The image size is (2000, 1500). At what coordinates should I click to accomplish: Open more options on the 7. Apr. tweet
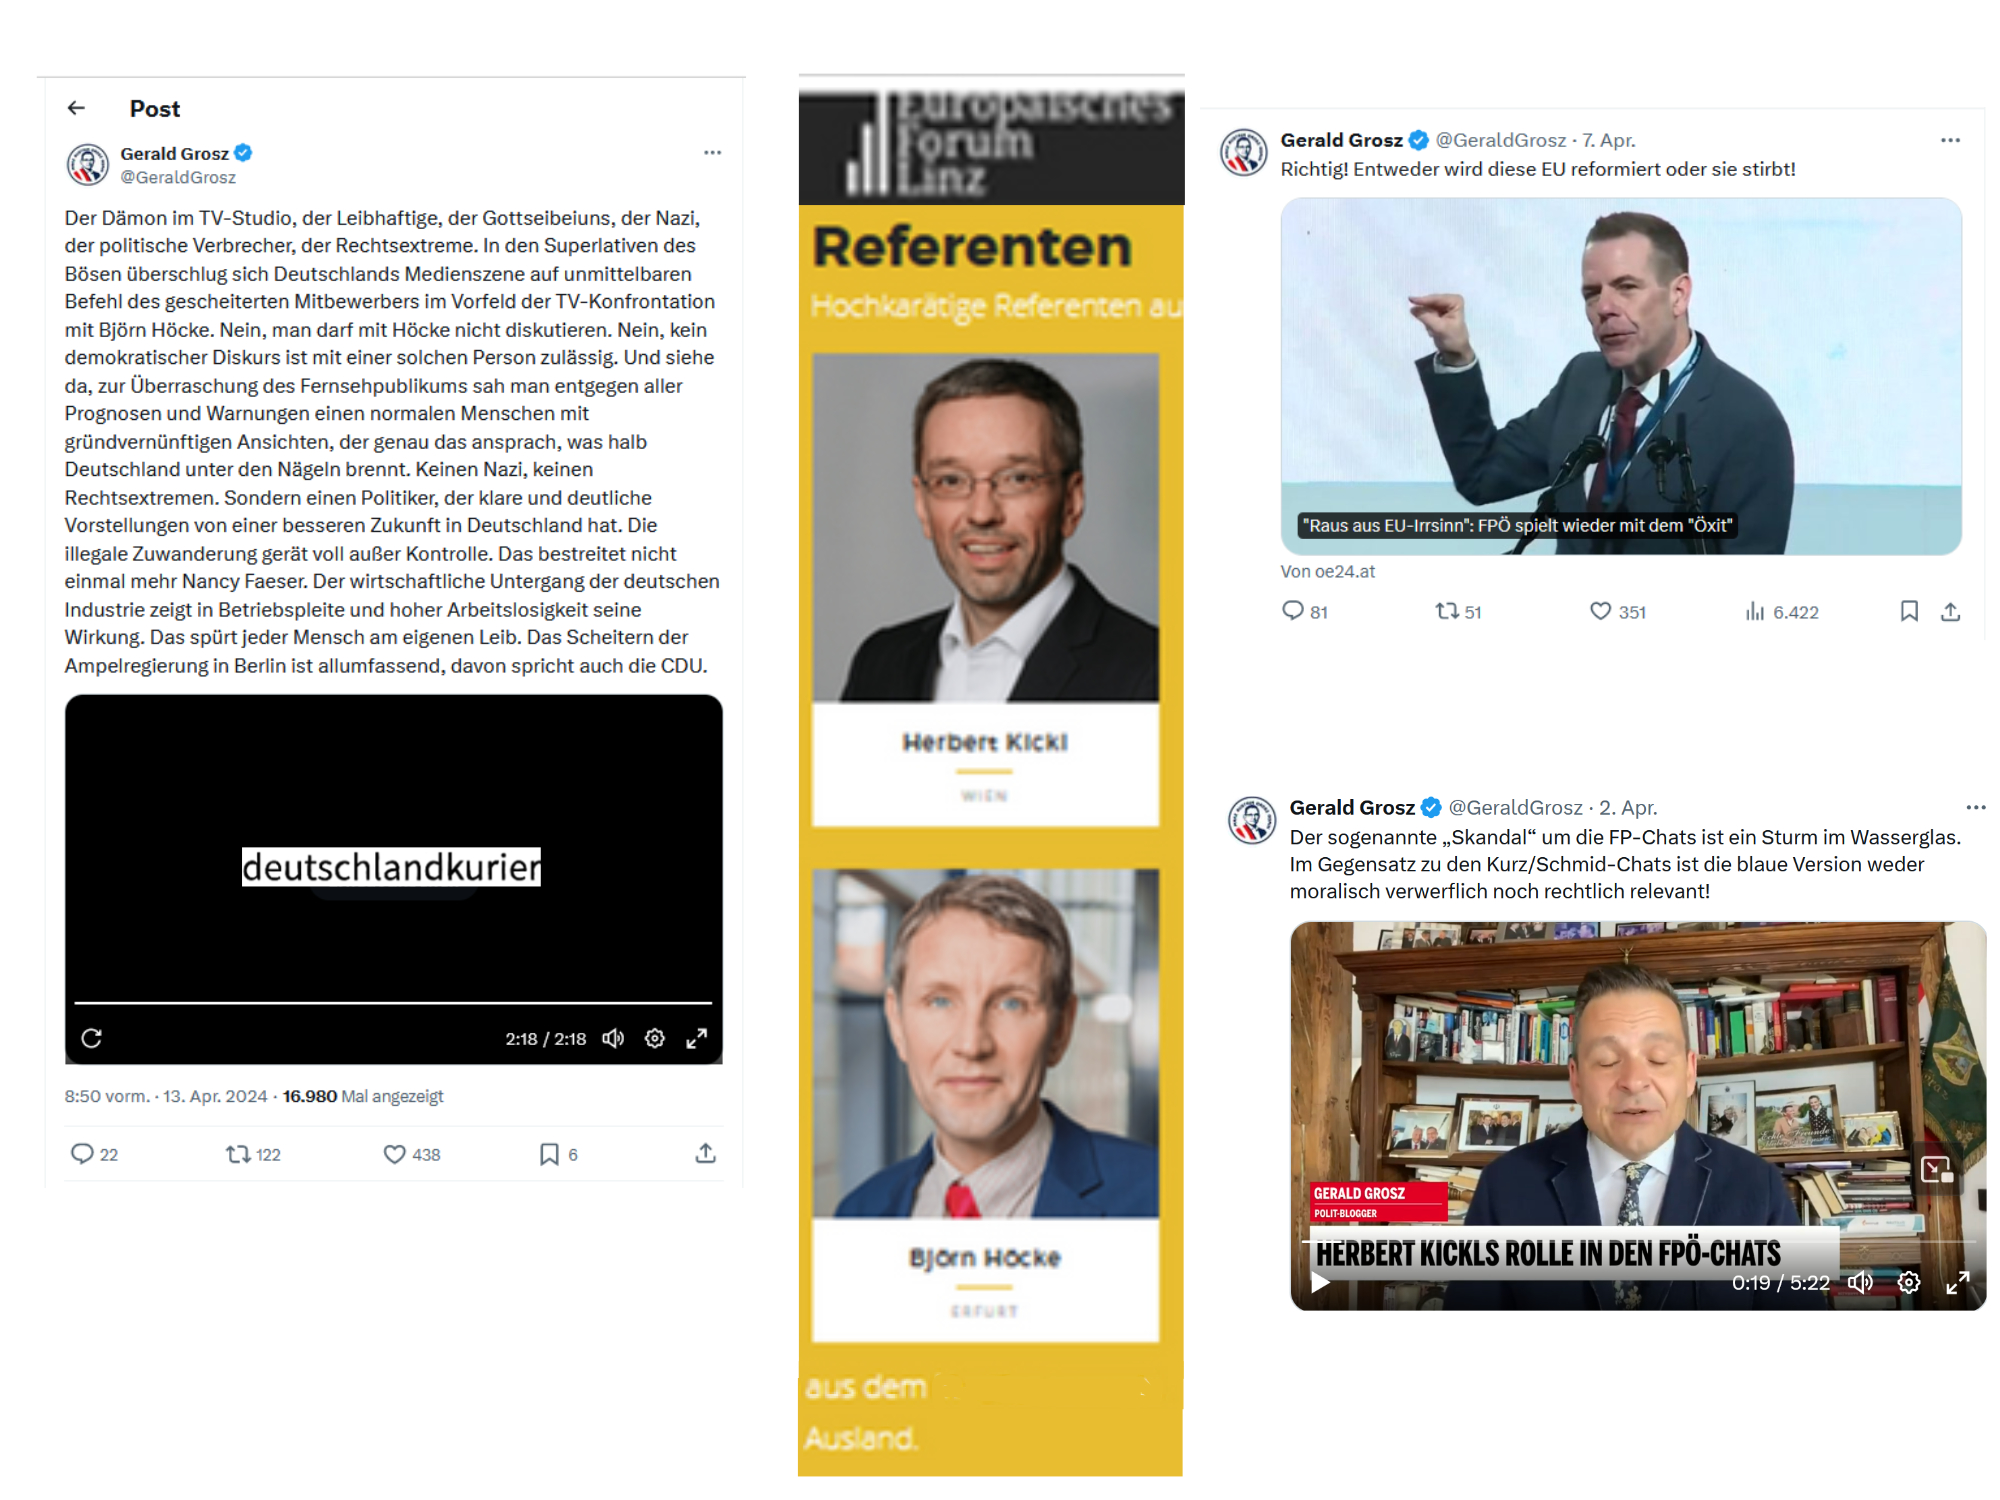coord(1950,140)
